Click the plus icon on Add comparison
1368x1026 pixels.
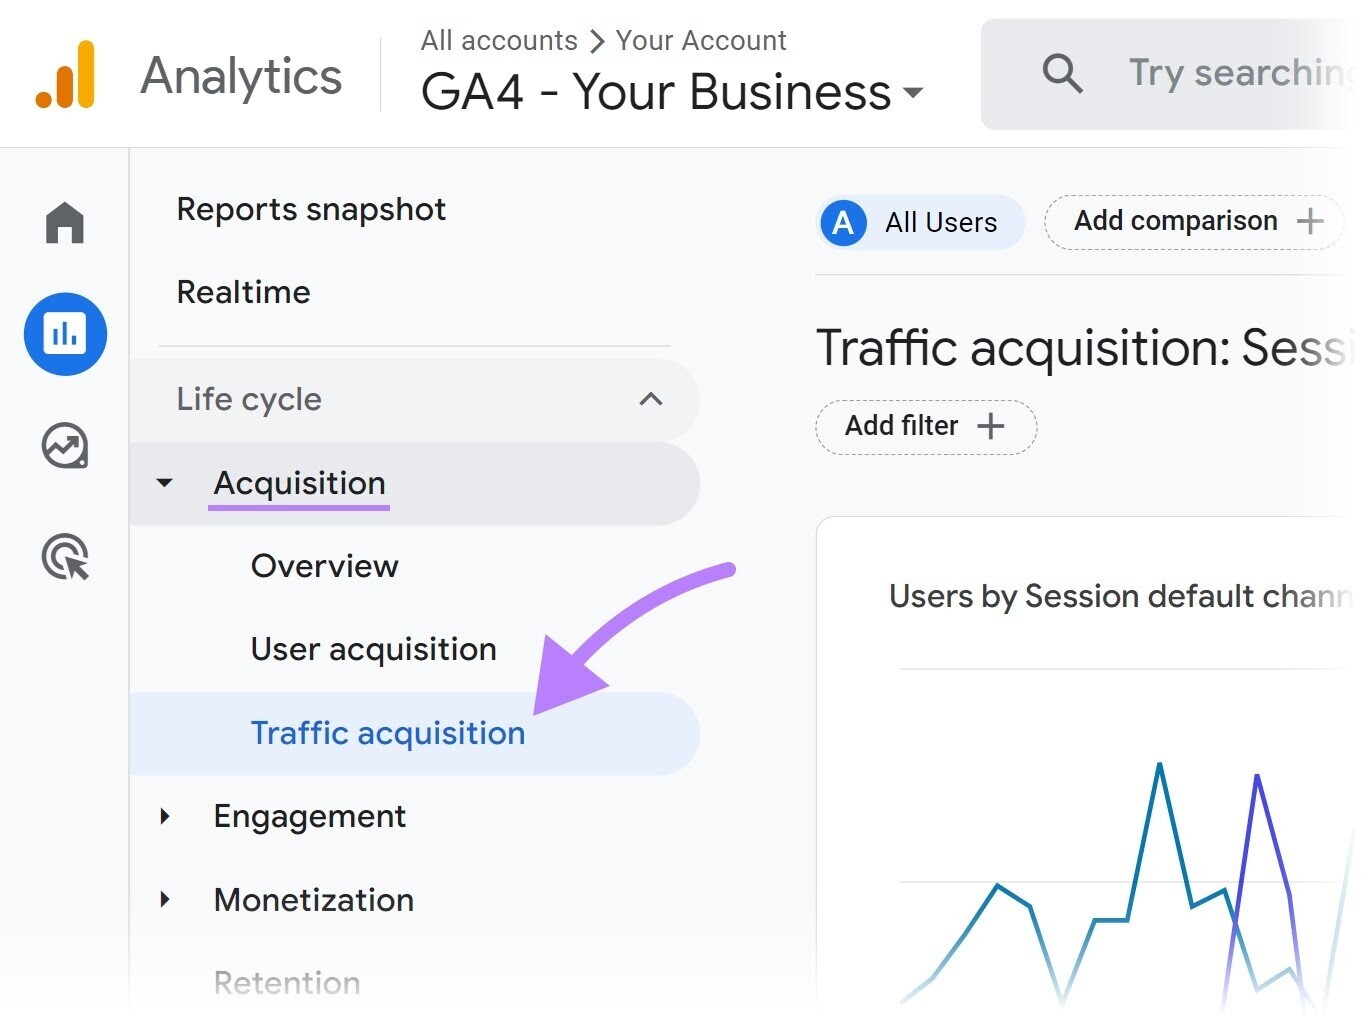point(1311,221)
